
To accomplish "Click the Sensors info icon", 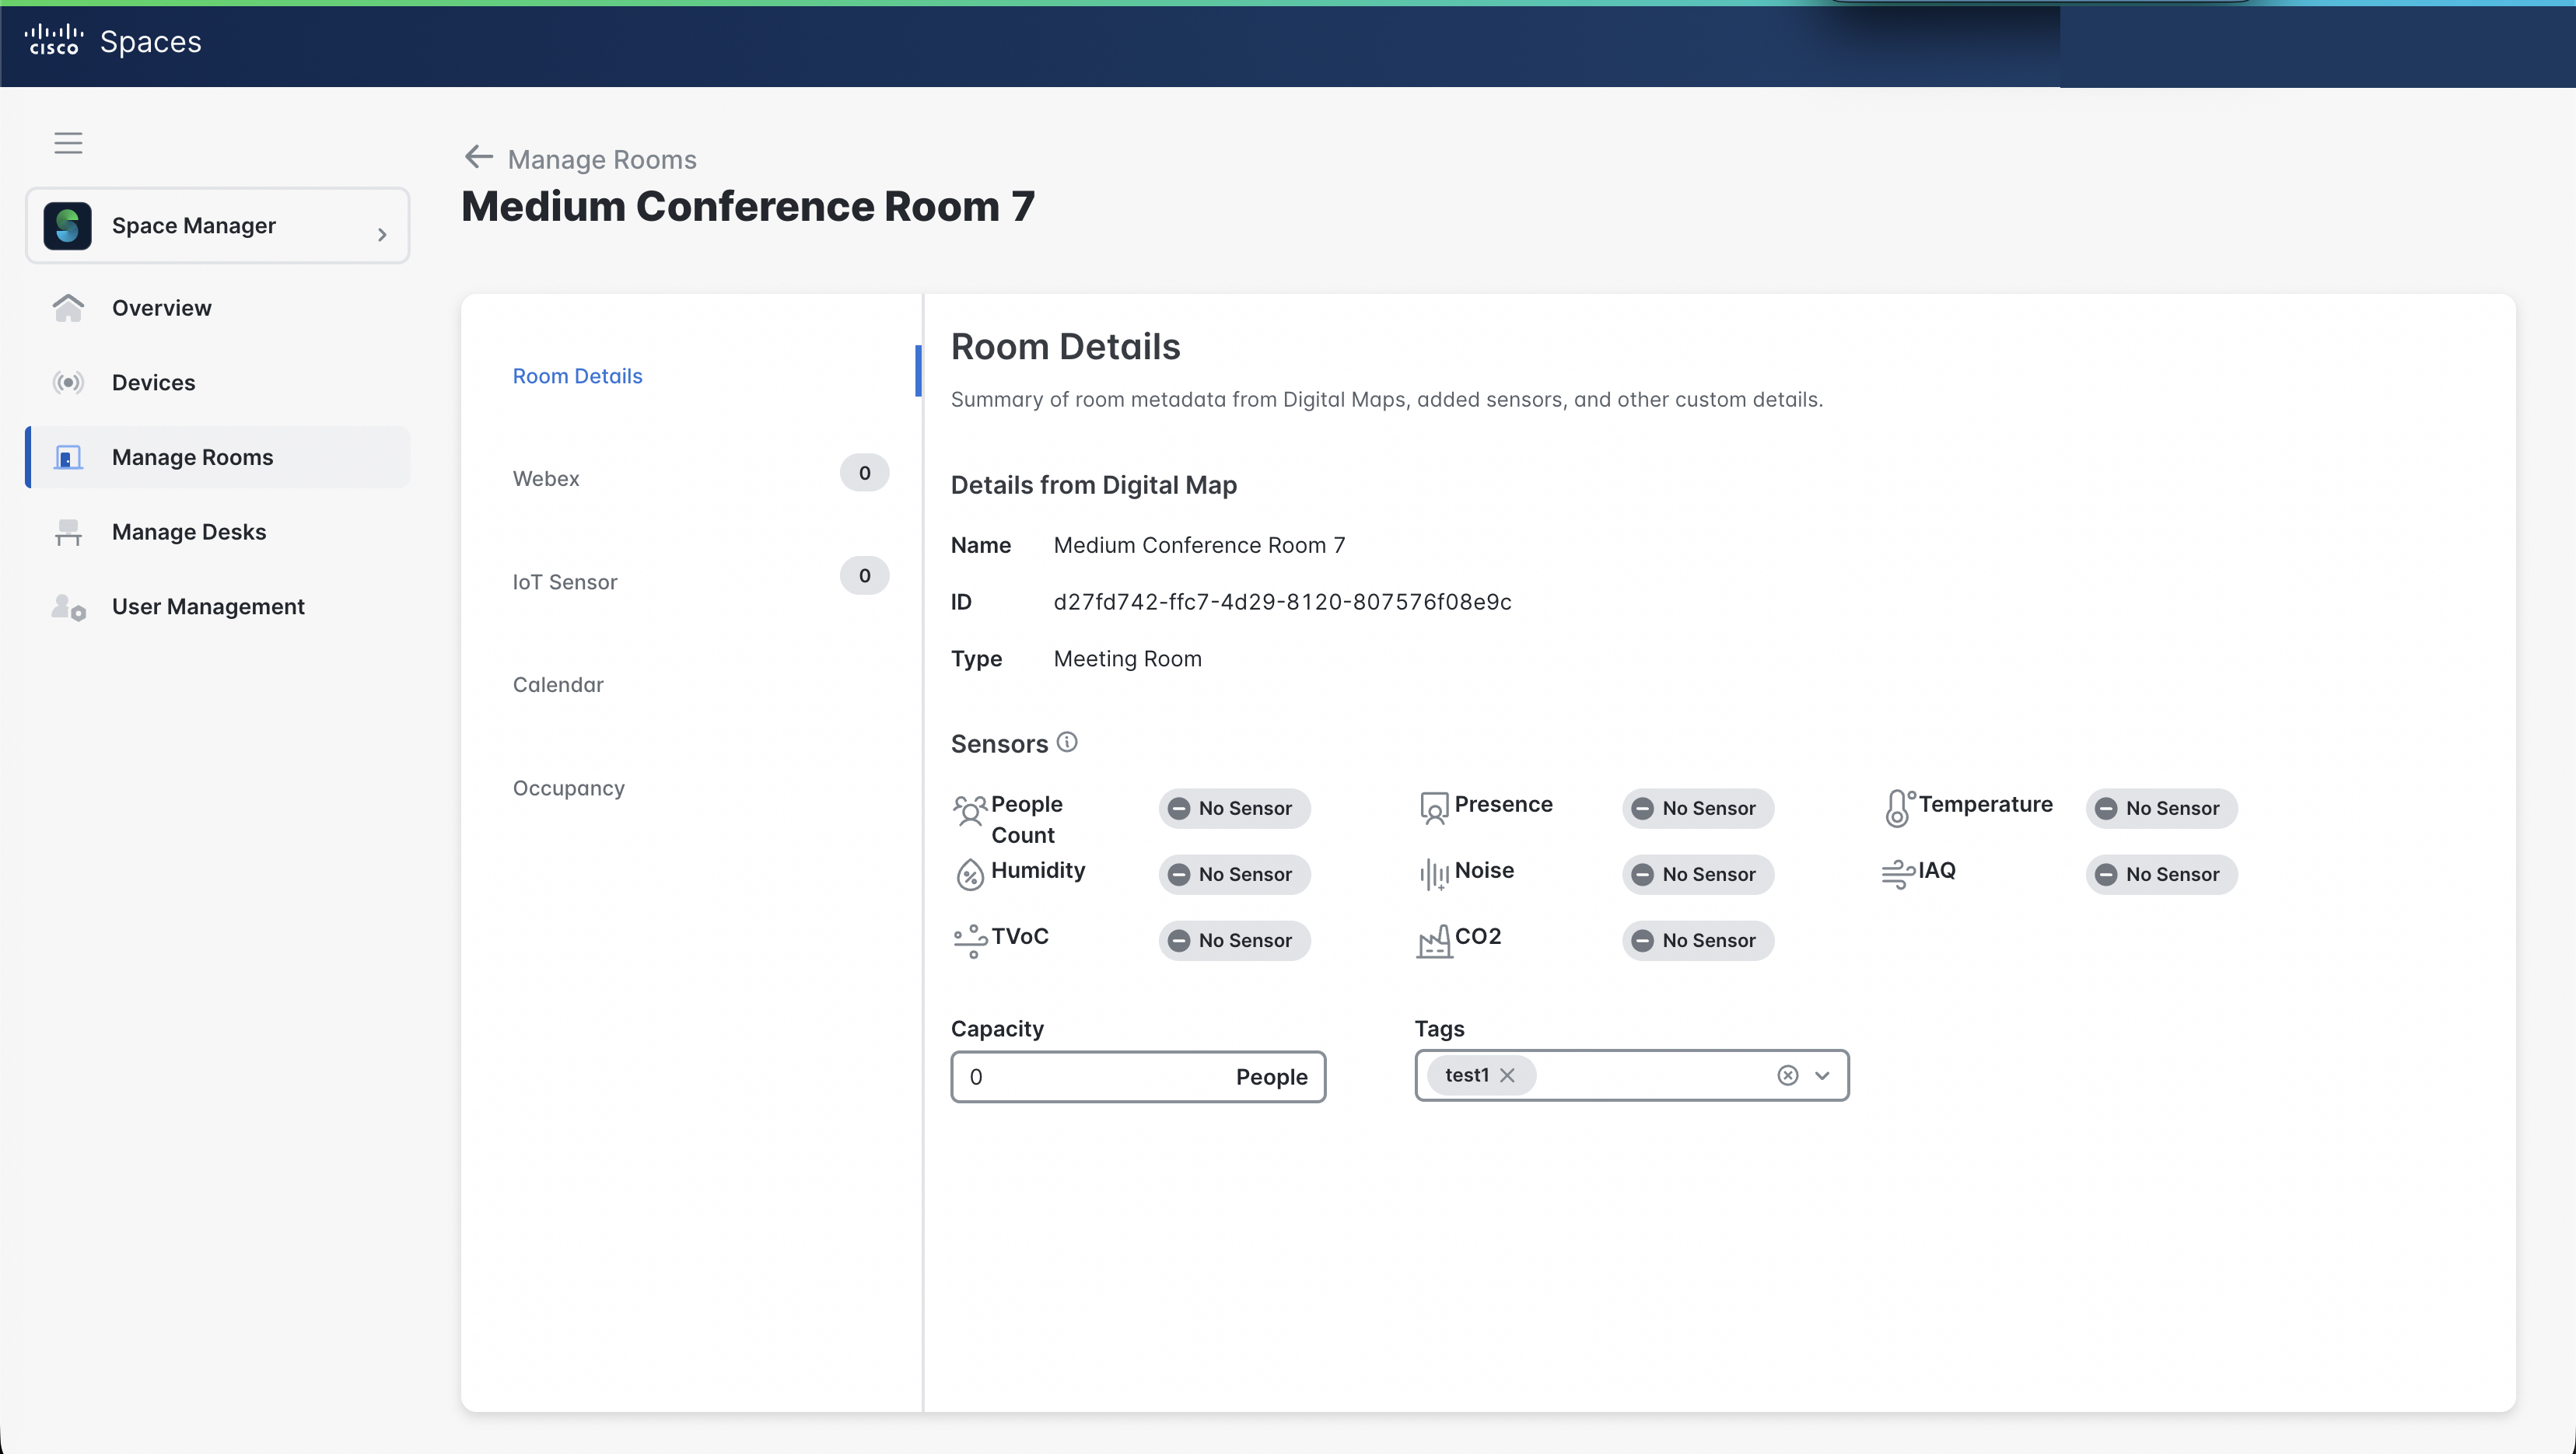I will (1067, 742).
